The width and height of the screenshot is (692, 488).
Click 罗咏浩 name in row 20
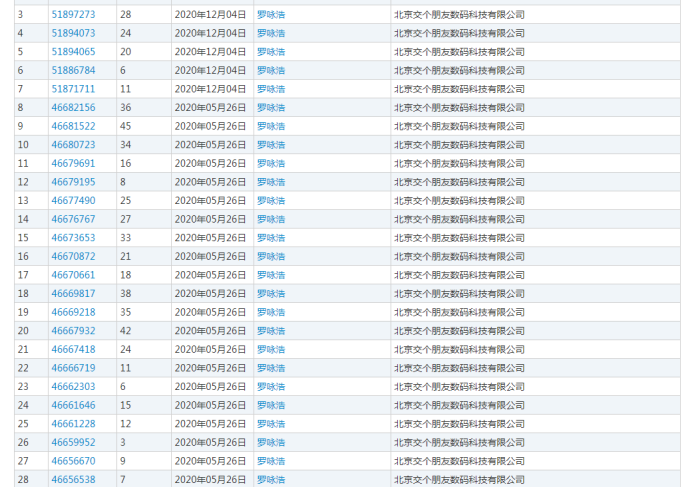(270, 331)
